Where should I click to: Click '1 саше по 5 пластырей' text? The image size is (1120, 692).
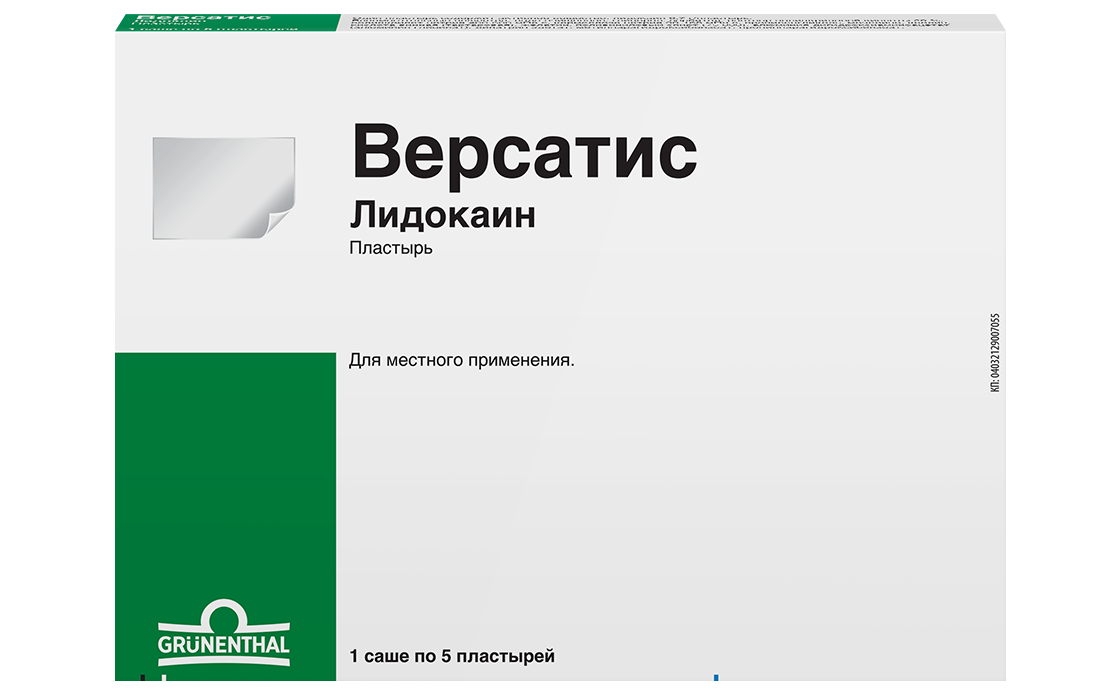pos(452,656)
